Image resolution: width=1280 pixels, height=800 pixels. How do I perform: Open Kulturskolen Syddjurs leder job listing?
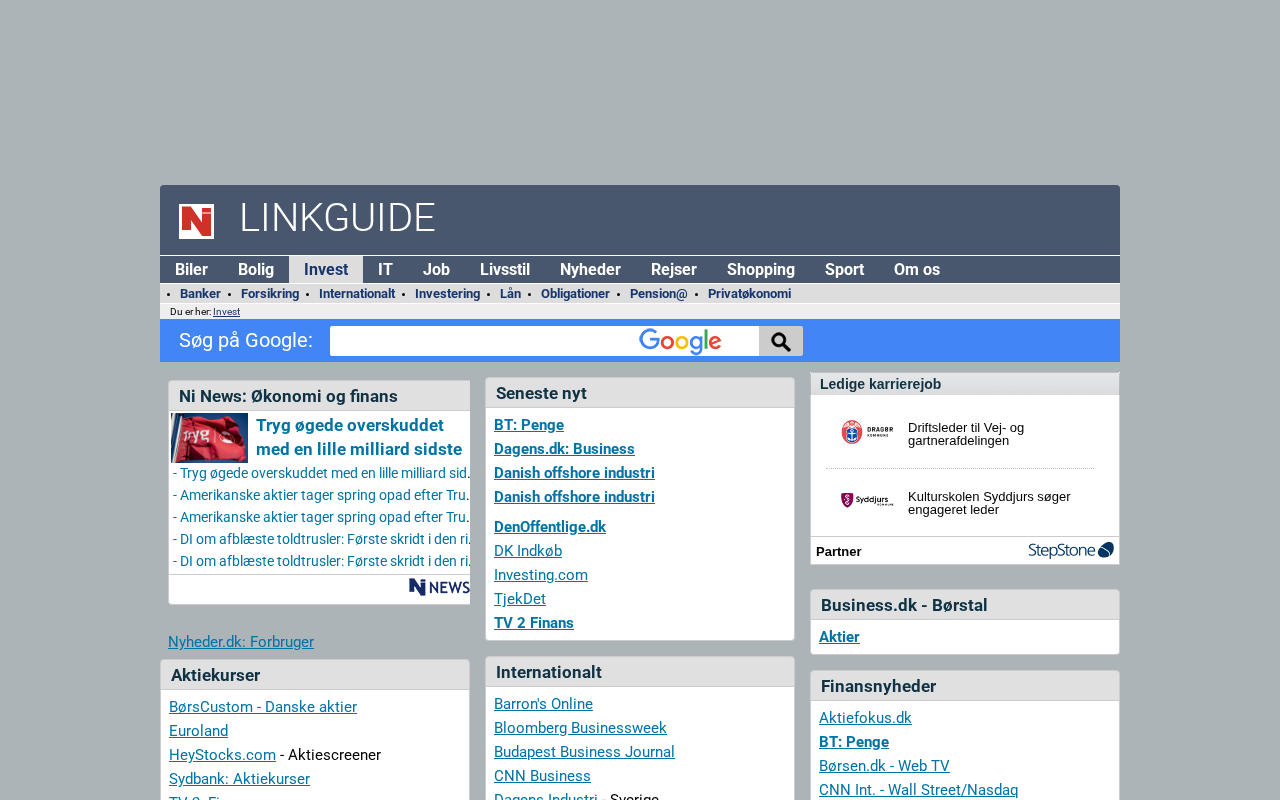[x=989, y=503]
